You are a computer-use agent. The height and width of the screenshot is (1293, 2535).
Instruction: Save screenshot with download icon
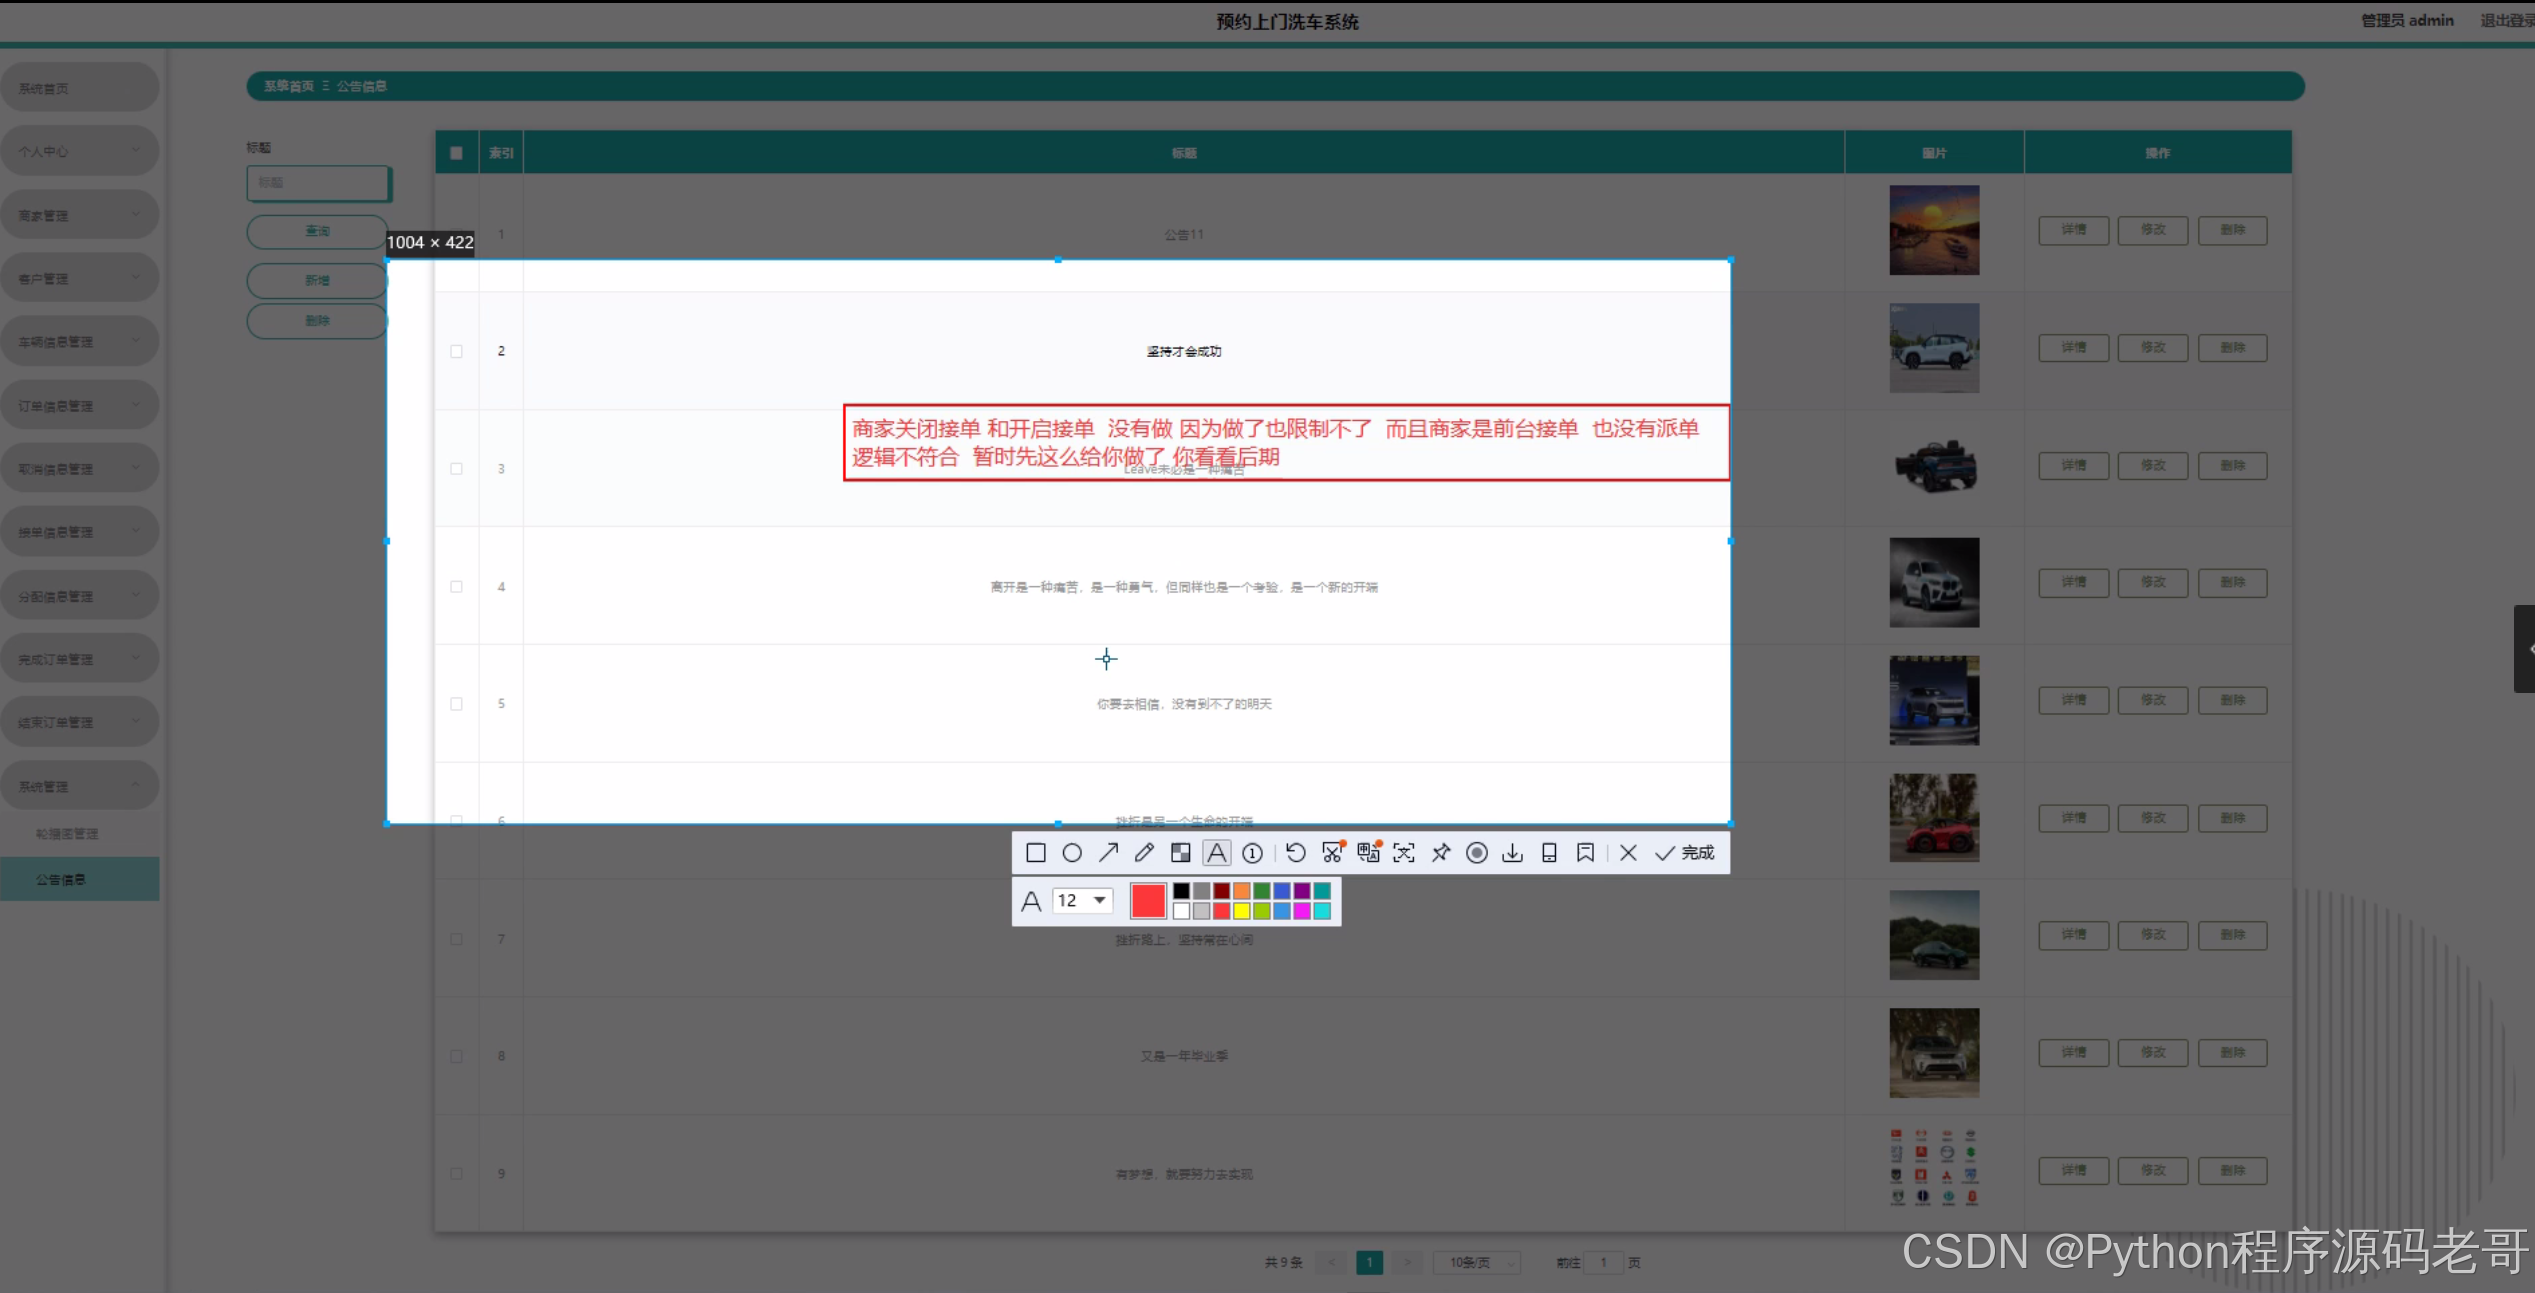(x=1513, y=853)
